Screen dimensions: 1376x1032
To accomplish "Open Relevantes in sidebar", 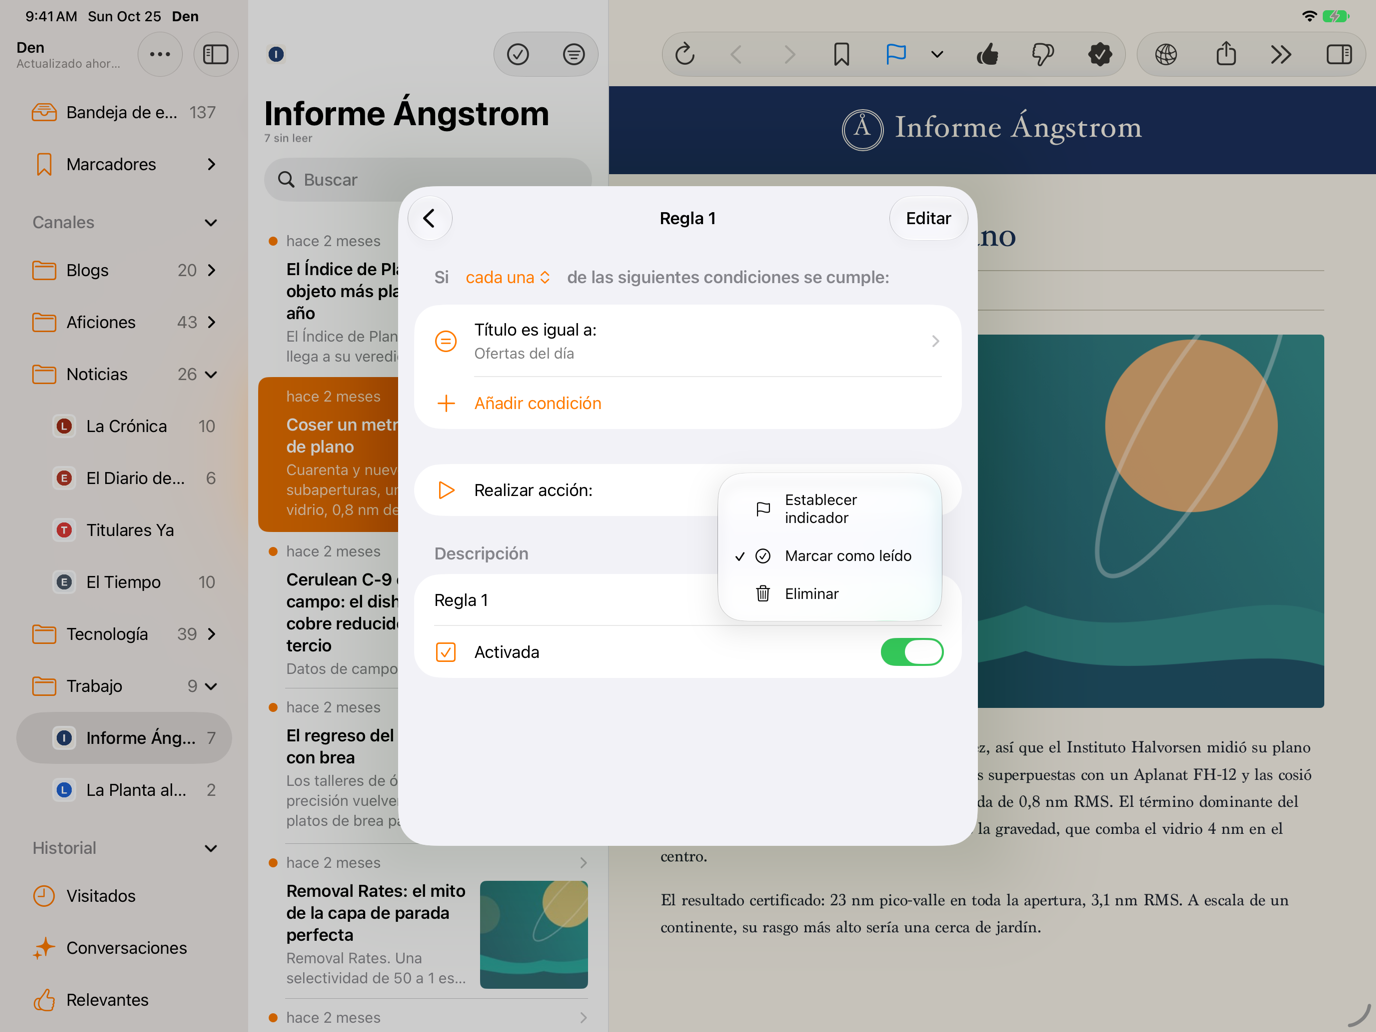I will pos(124,1000).
